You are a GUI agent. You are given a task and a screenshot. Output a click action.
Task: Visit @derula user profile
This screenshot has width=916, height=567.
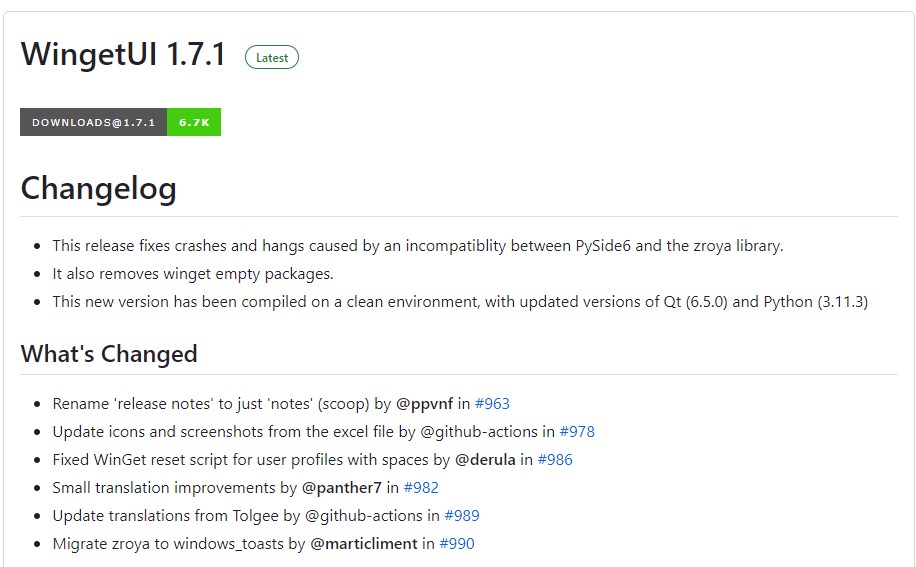[485, 460]
